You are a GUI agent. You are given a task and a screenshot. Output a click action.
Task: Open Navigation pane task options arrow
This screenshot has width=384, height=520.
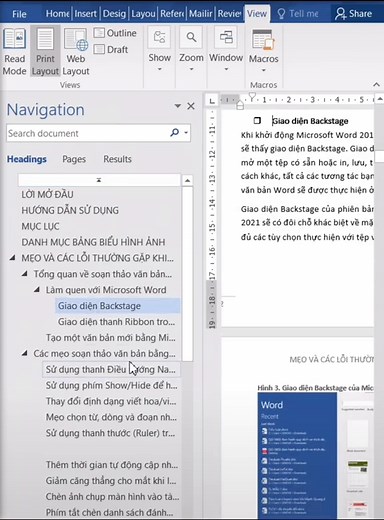tap(178, 106)
